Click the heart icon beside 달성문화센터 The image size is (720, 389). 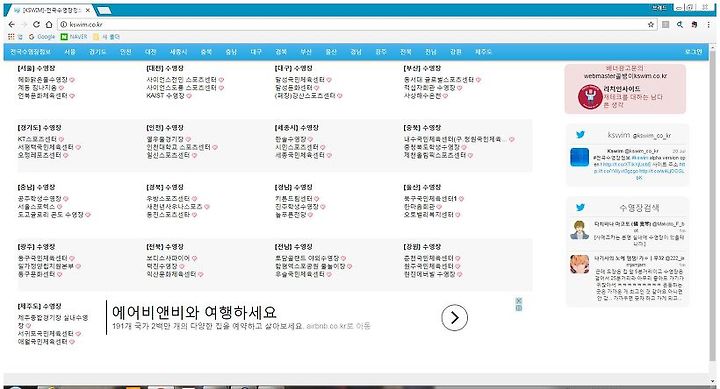[316, 88]
